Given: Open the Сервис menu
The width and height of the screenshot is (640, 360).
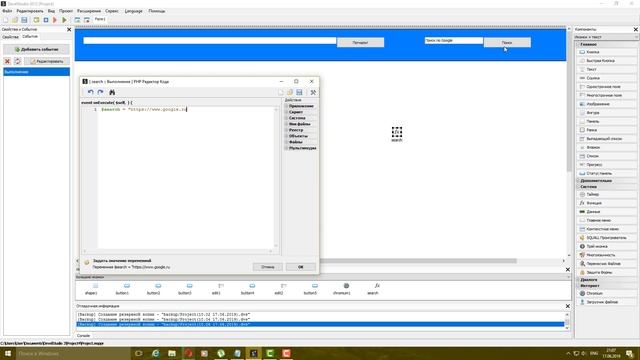Looking at the screenshot, I should [111, 11].
